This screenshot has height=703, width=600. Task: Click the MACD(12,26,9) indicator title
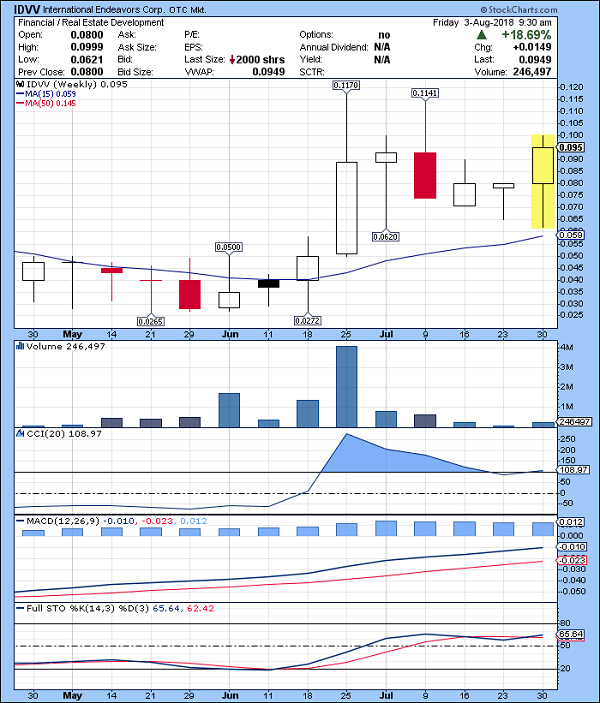click(x=63, y=521)
